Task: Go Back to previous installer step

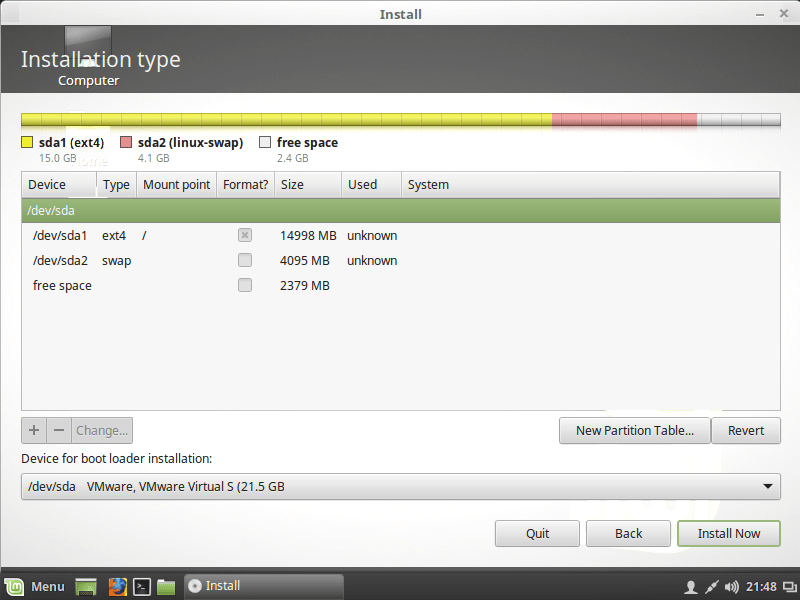Action: [x=628, y=534]
